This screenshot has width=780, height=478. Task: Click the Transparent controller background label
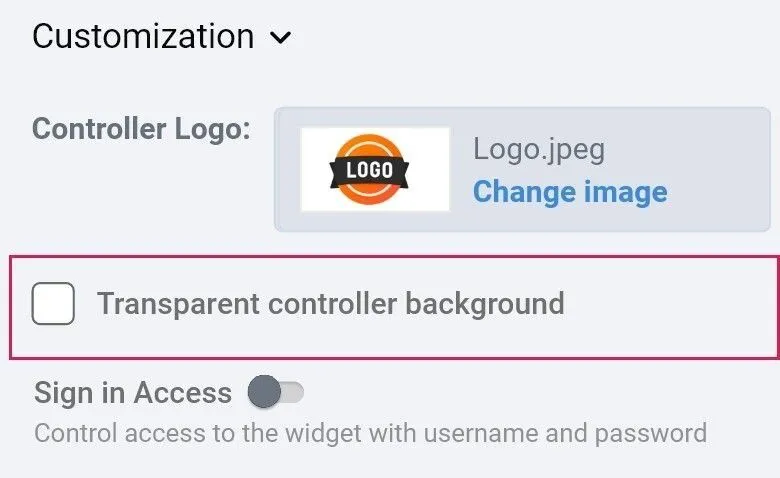pyautogui.click(x=330, y=303)
